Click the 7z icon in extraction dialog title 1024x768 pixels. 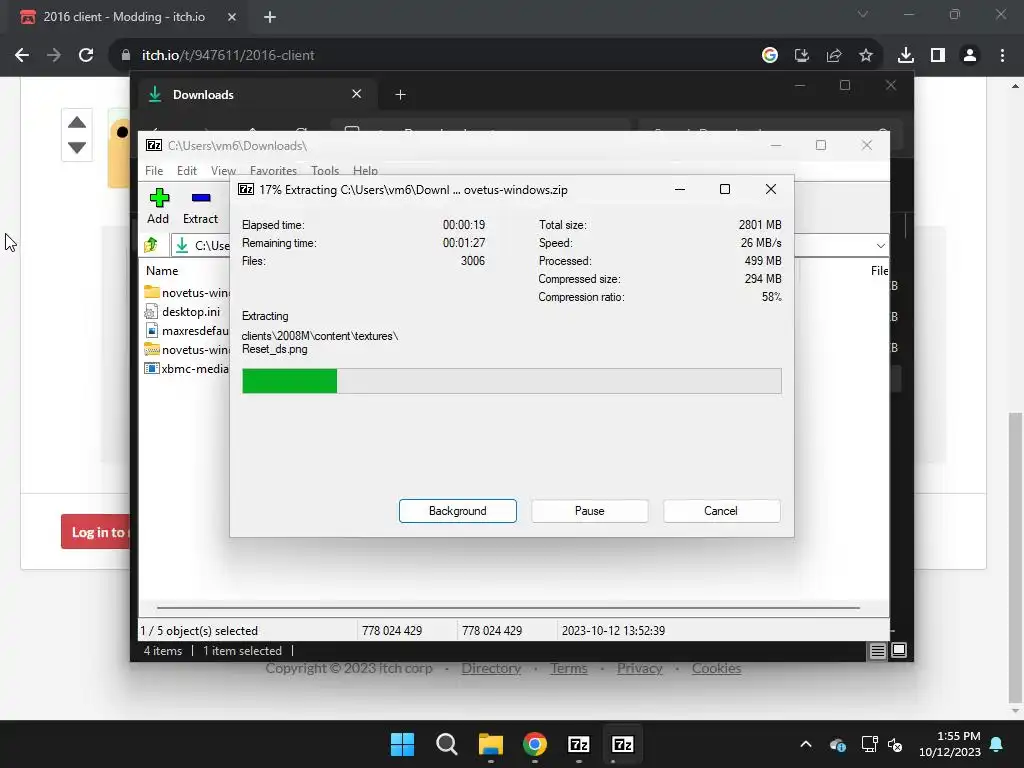coord(246,189)
